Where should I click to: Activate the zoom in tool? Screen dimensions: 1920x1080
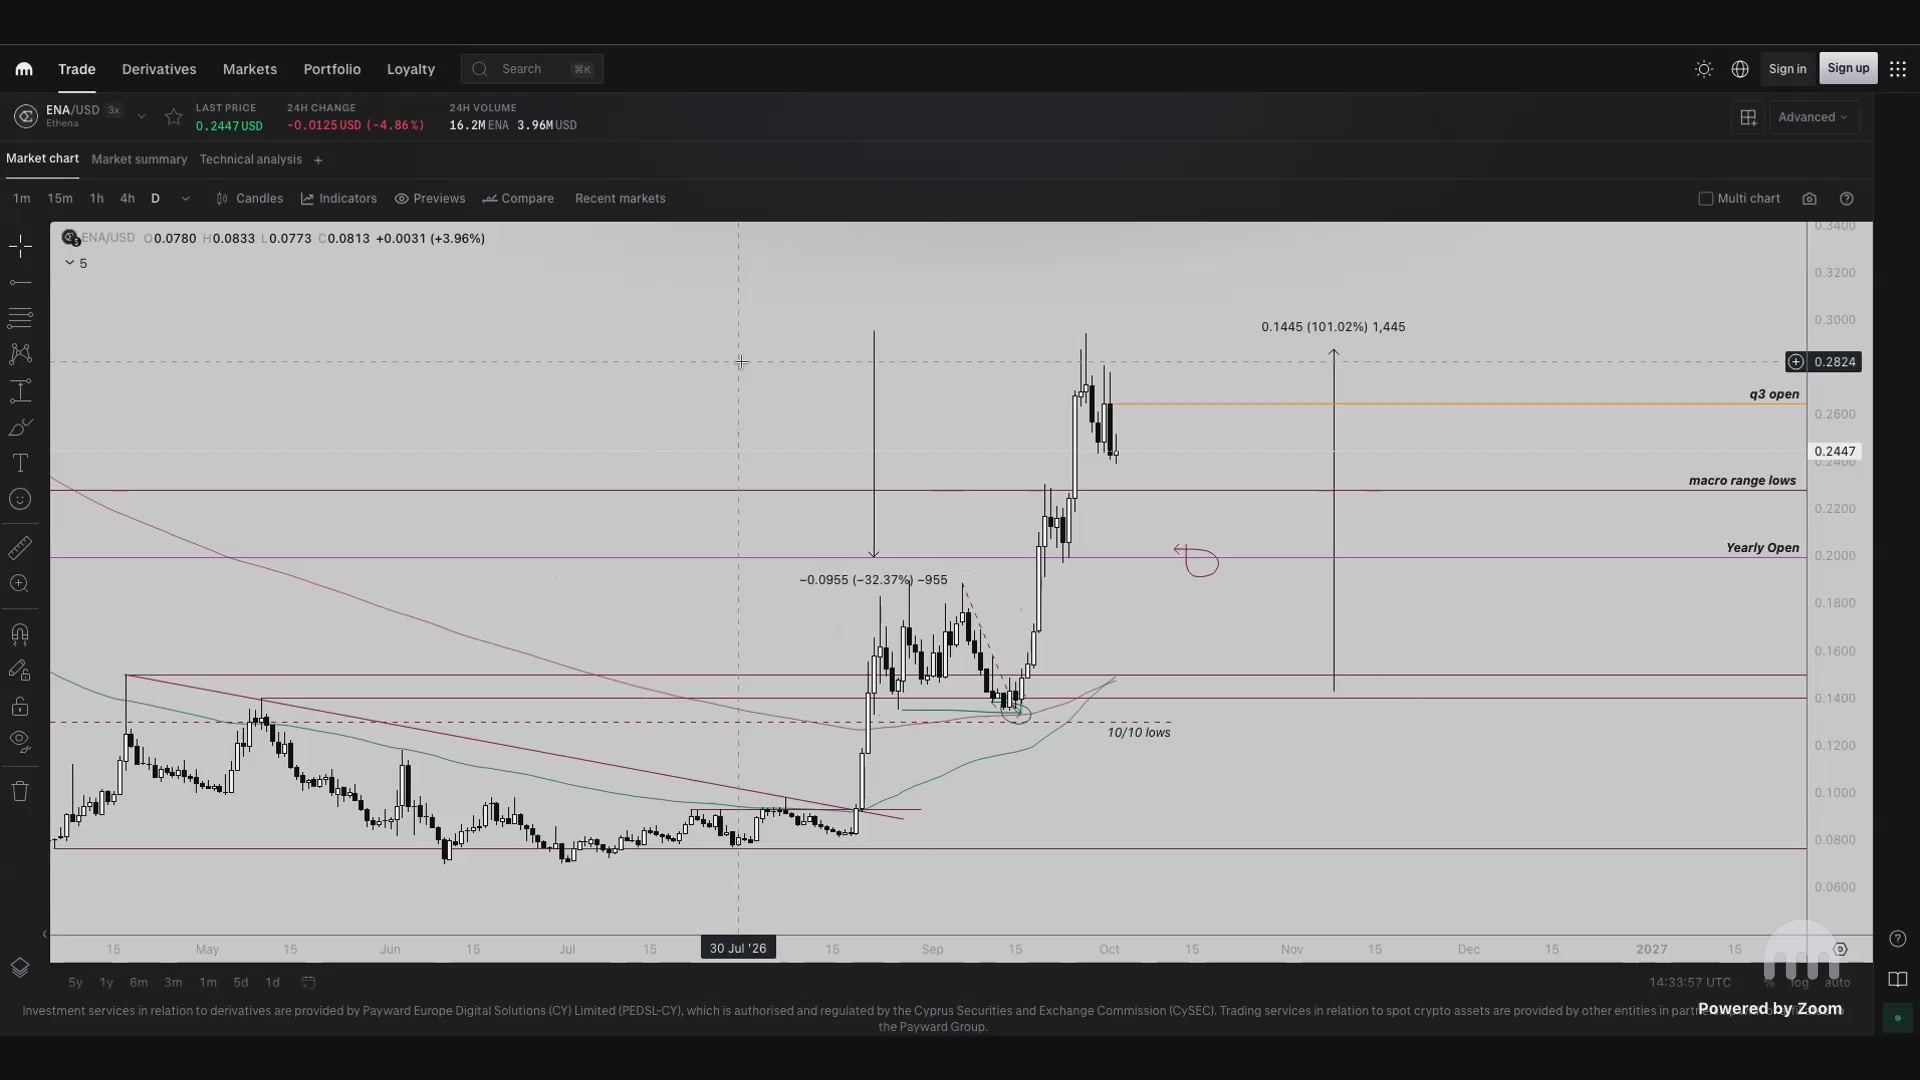click(20, 584)
